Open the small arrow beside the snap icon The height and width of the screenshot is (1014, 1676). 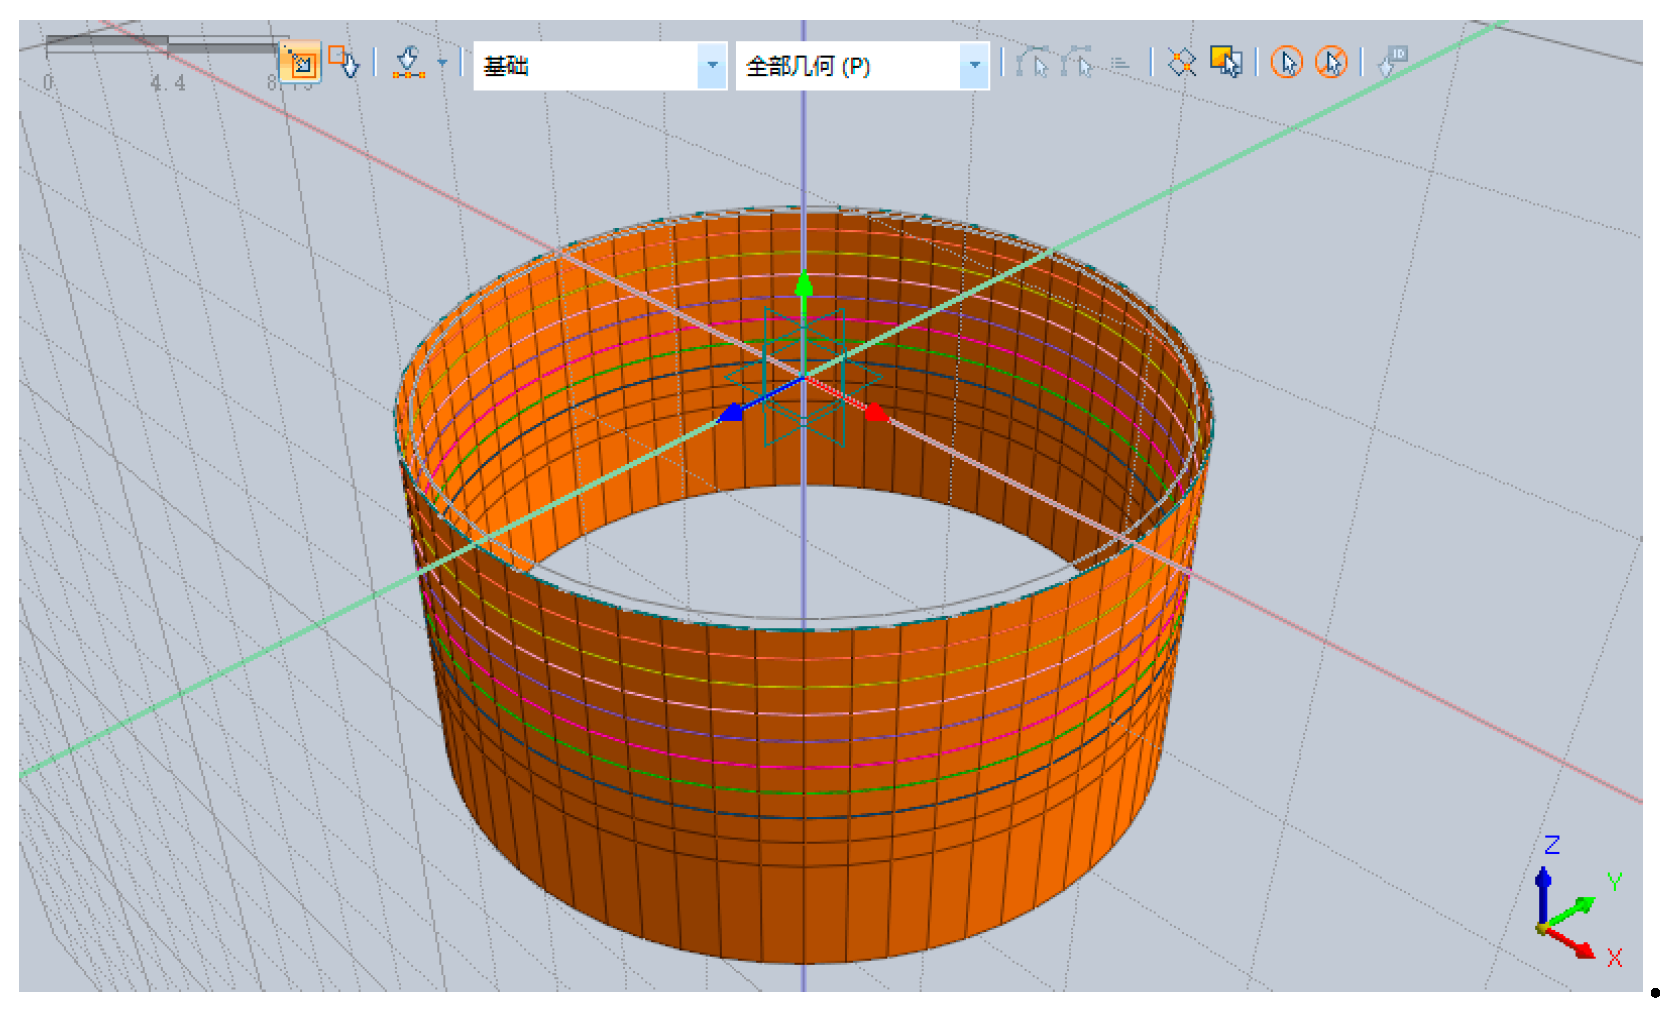click(x=441, y=63)
